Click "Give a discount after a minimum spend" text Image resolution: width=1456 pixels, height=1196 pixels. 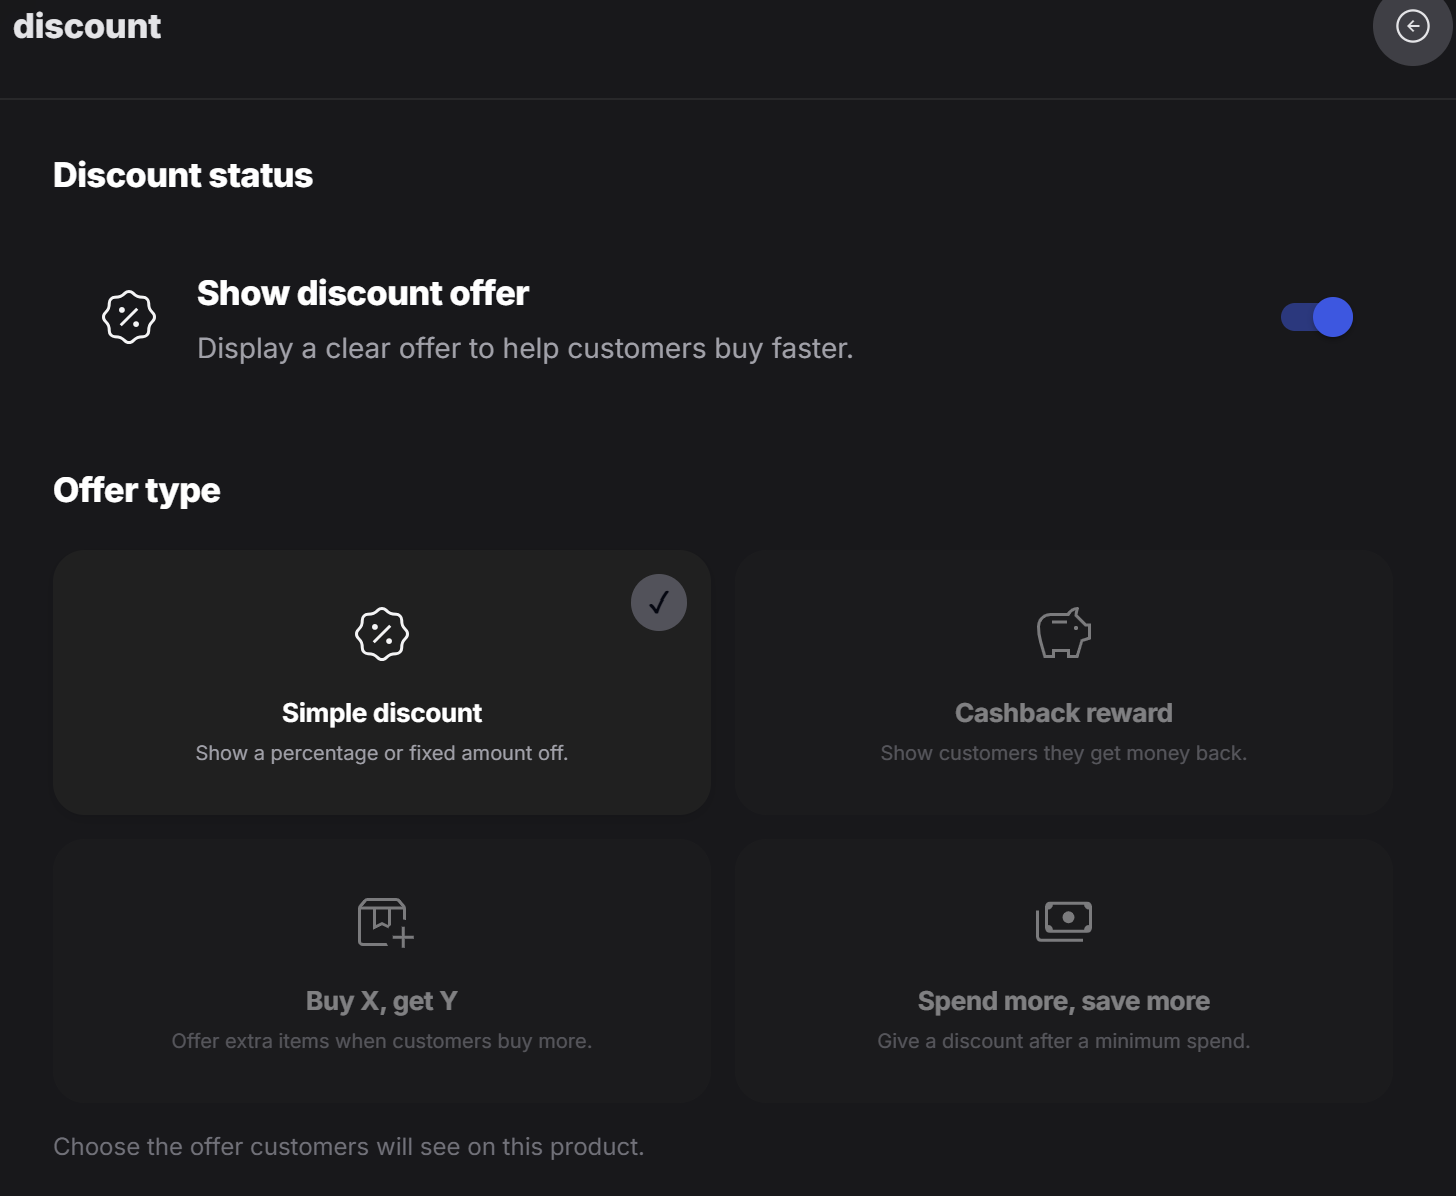[x=1064, y=1041]
